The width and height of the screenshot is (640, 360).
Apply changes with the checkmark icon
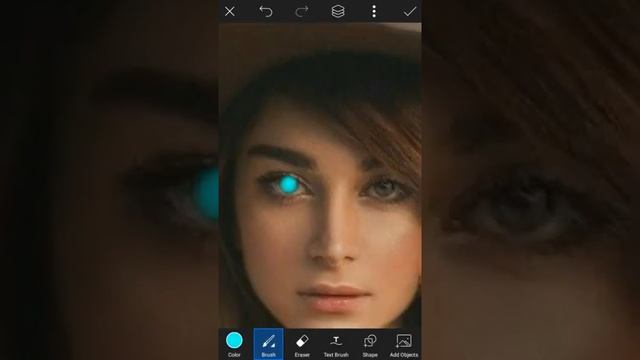[x=410, y=11]
